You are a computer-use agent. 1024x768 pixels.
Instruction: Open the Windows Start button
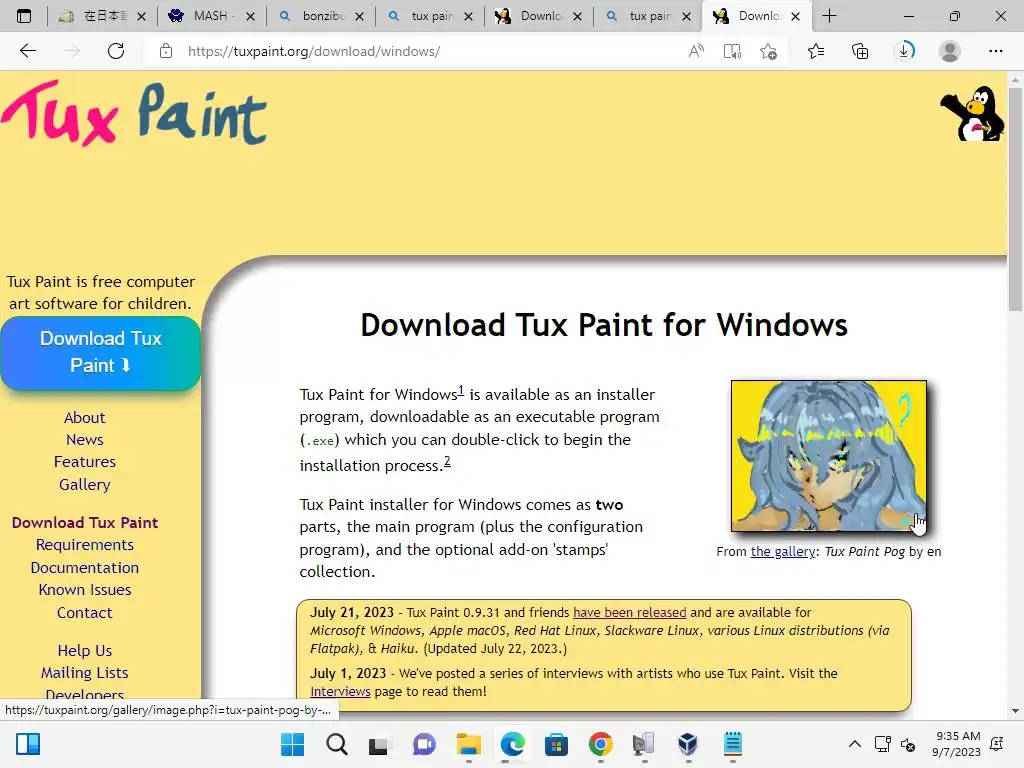292,744
